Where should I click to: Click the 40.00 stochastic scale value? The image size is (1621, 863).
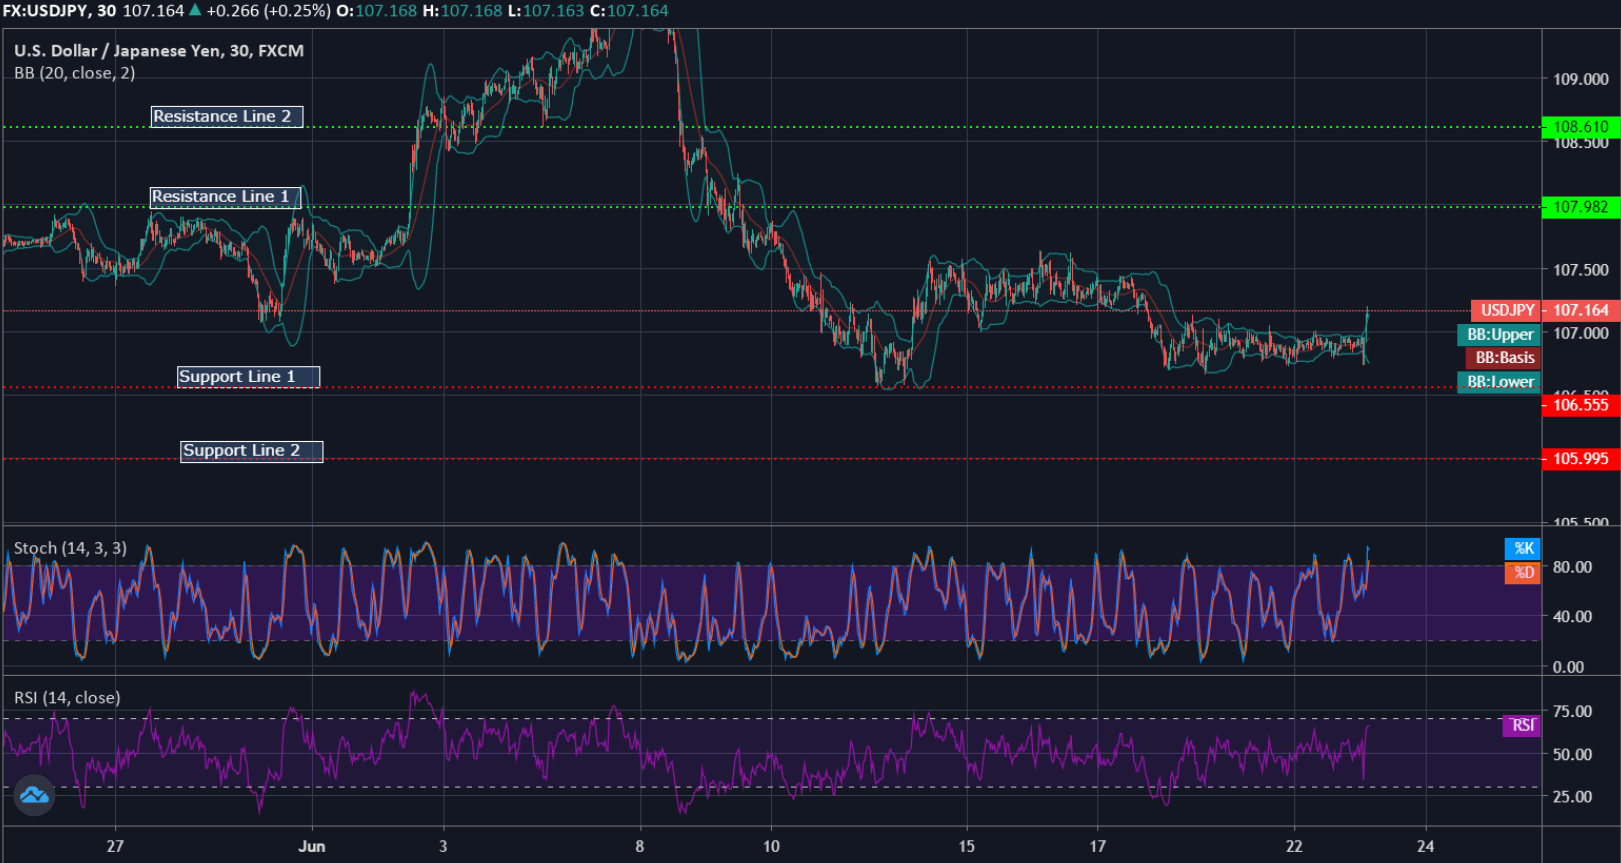pos(1572,617)
